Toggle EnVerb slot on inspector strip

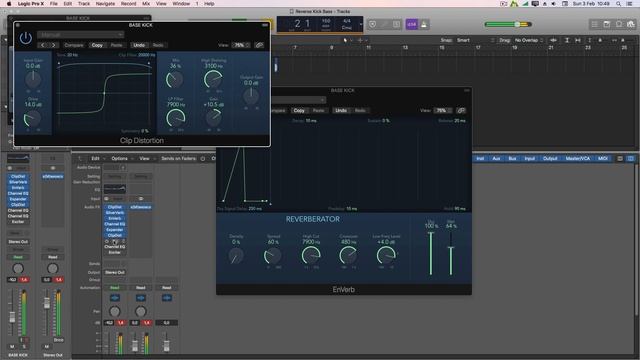[18, 188]
